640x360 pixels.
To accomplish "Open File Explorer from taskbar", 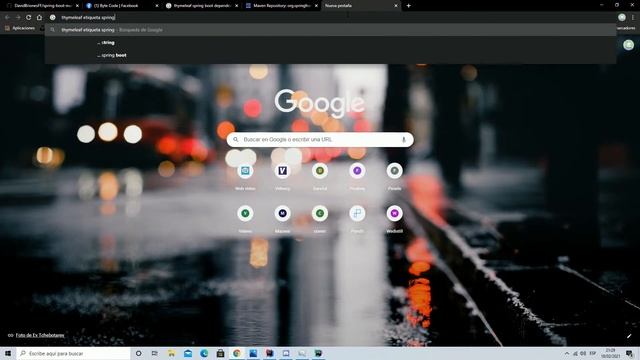I will pos(171,353).
